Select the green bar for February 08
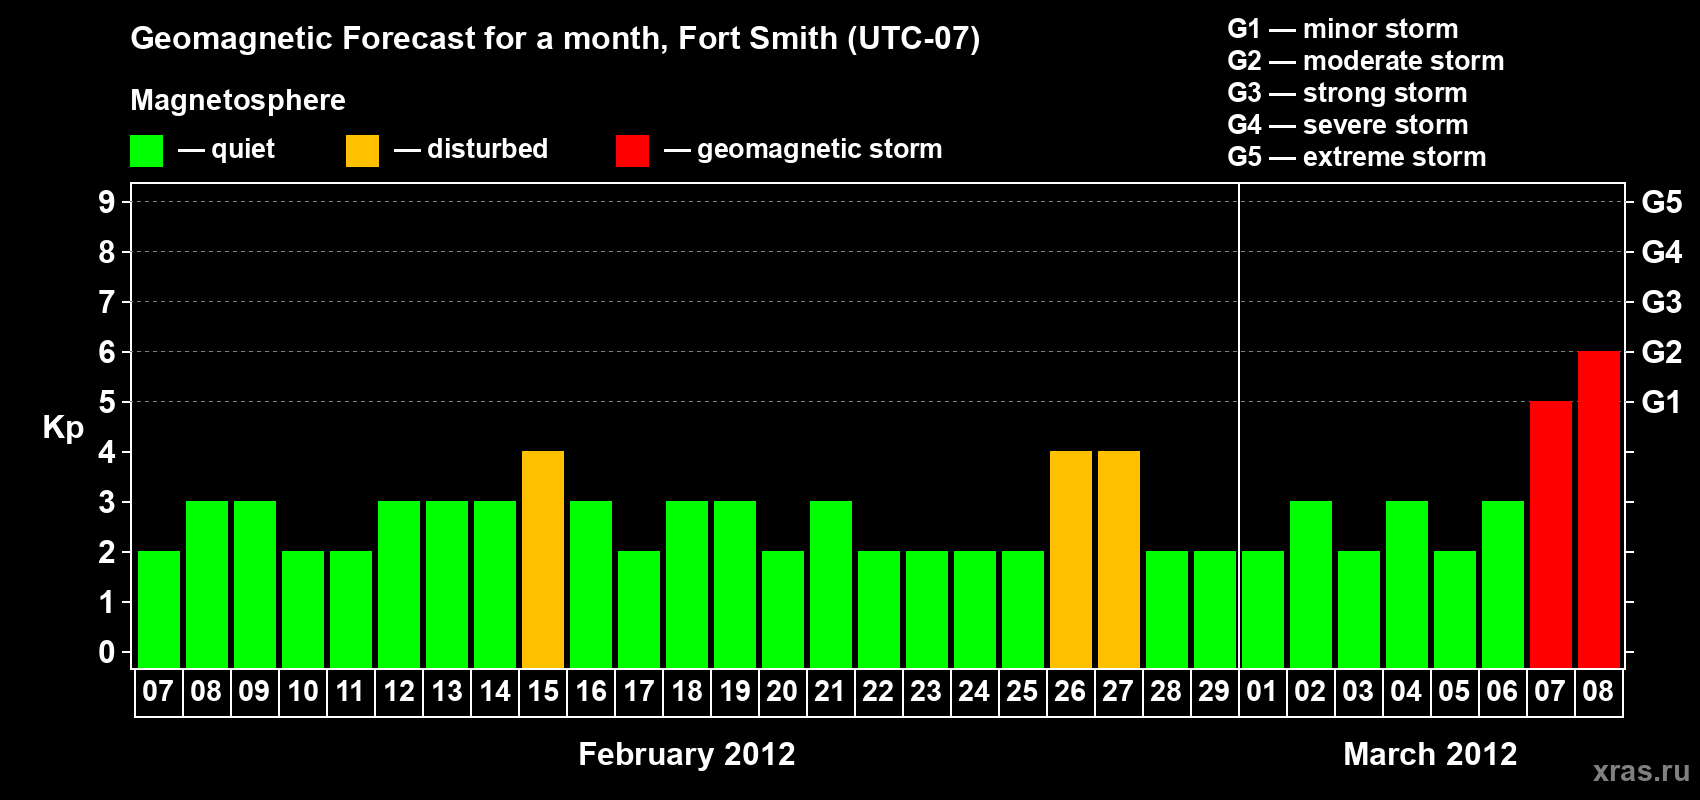This screenshot has height=800, width=1700. click(207, 584)
